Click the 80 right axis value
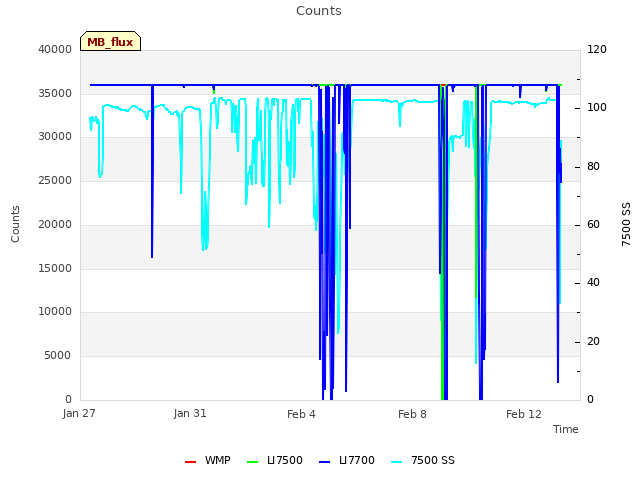This screenshot has width=640, height=480. pyautogui.click(x=593, y=167)
